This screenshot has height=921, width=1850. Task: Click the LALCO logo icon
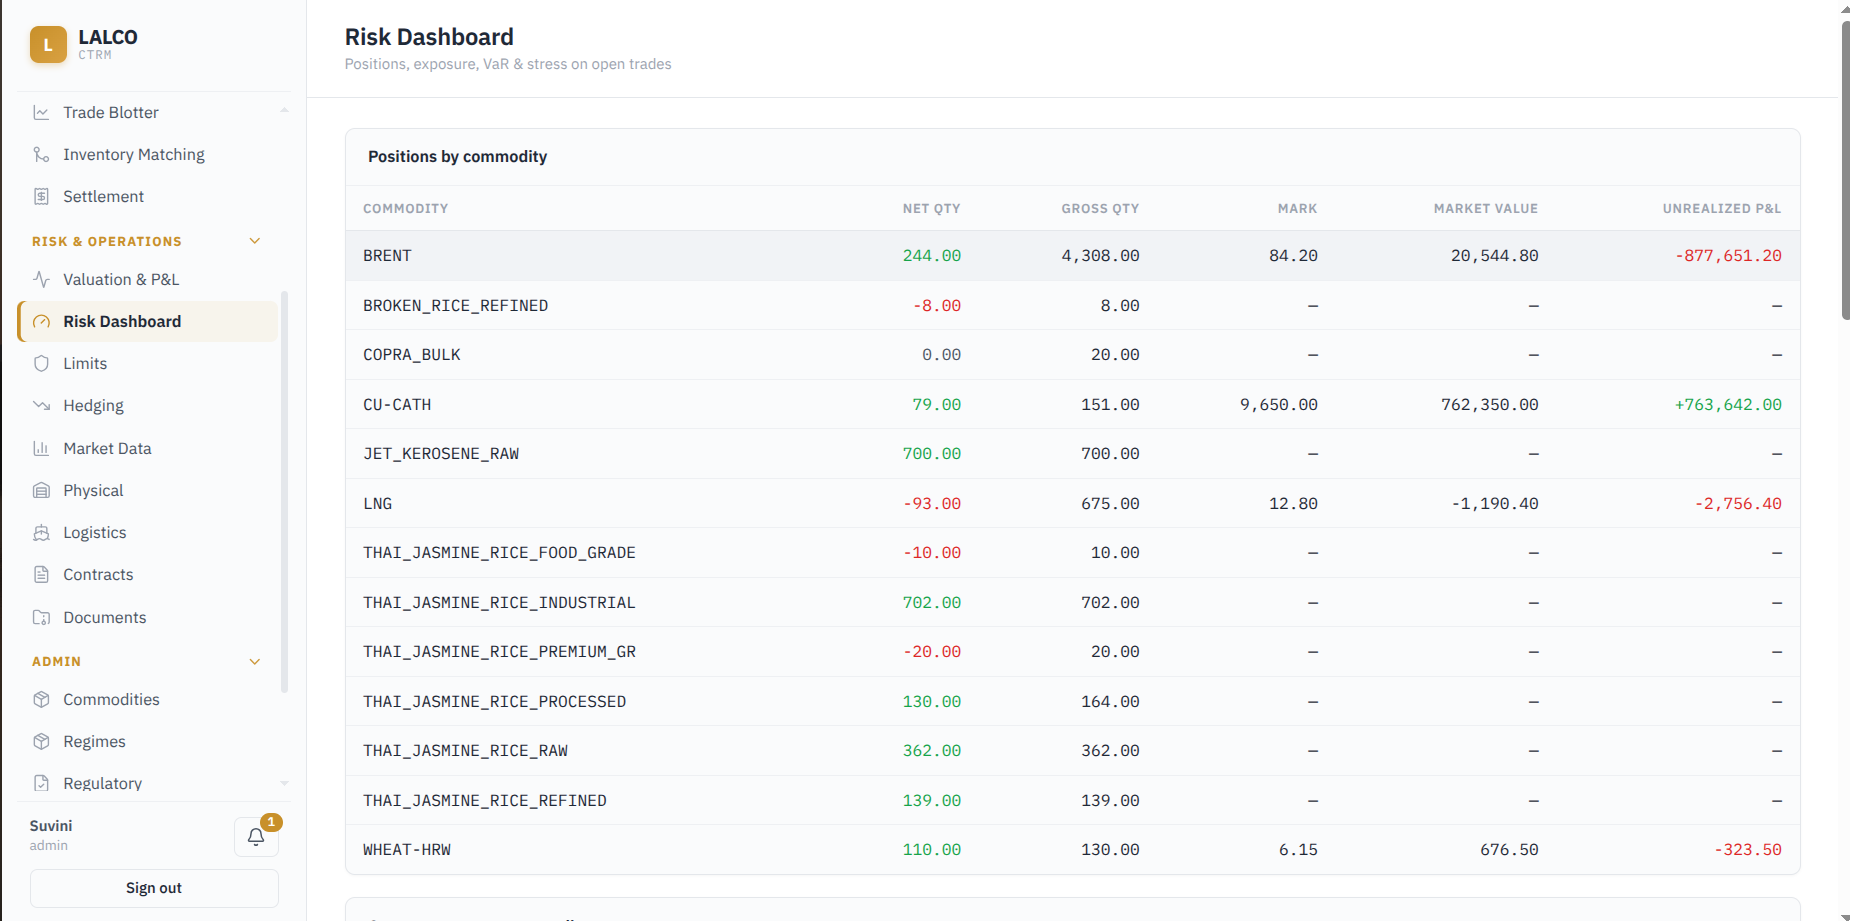pyautogui.click(x=48, y=44)
